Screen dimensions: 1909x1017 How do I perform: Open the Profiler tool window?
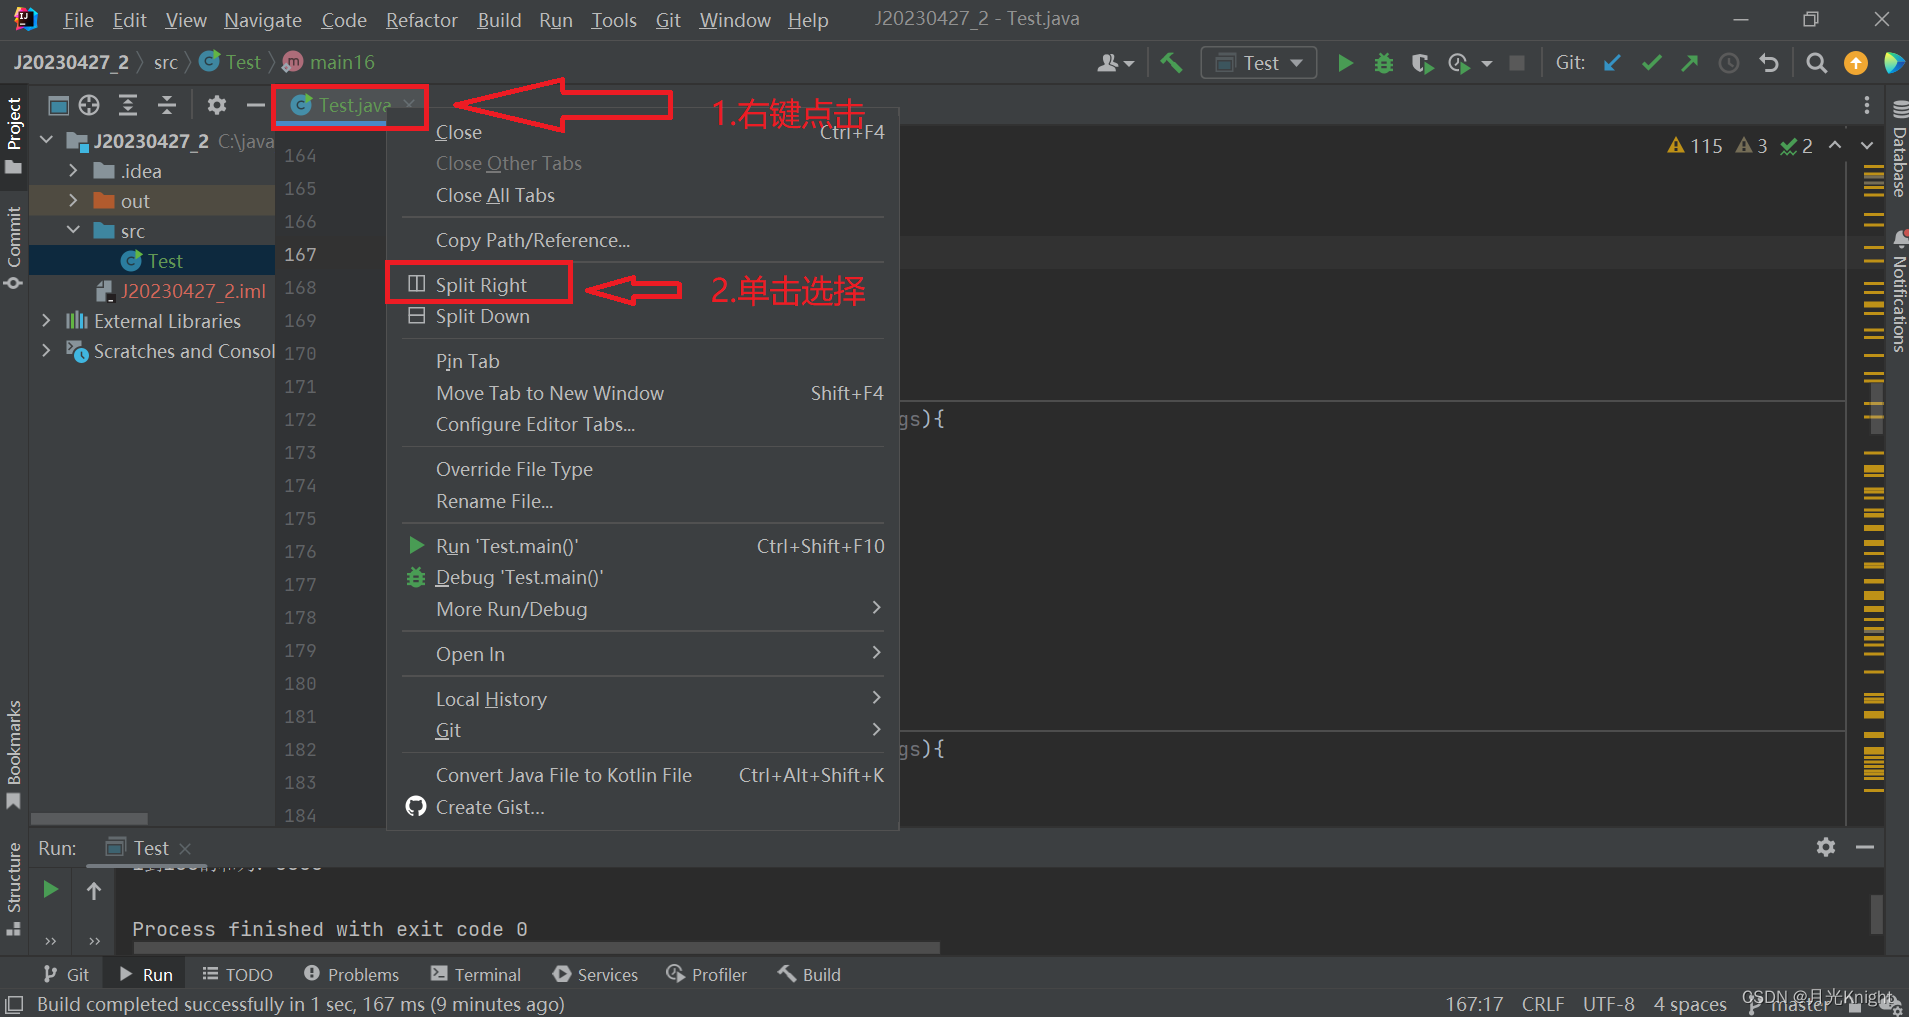point(707,974)
